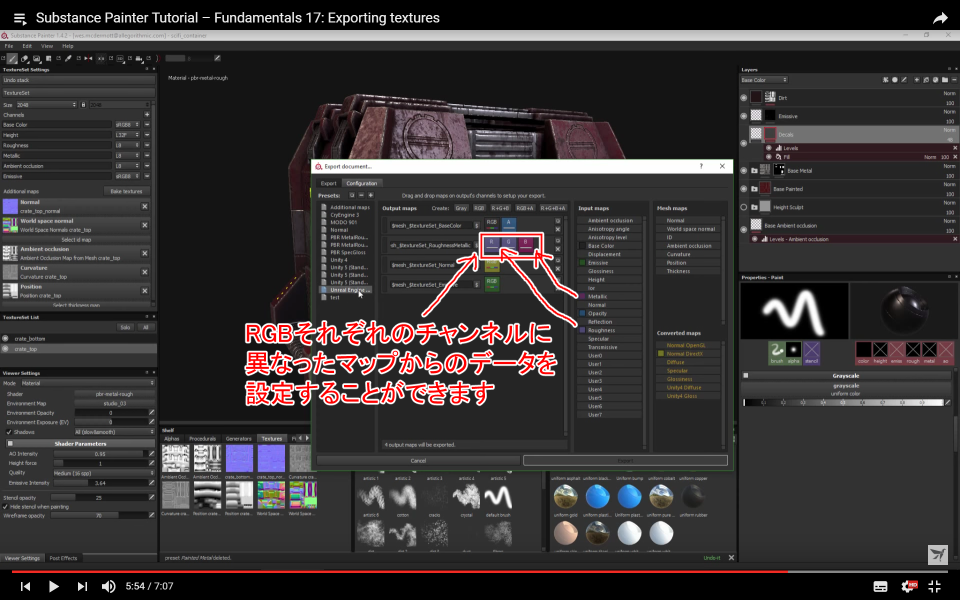This screenshot has height=600, width=960.
Task: Select the color picker eyedropper tool
Action: (x=69, y=59)
